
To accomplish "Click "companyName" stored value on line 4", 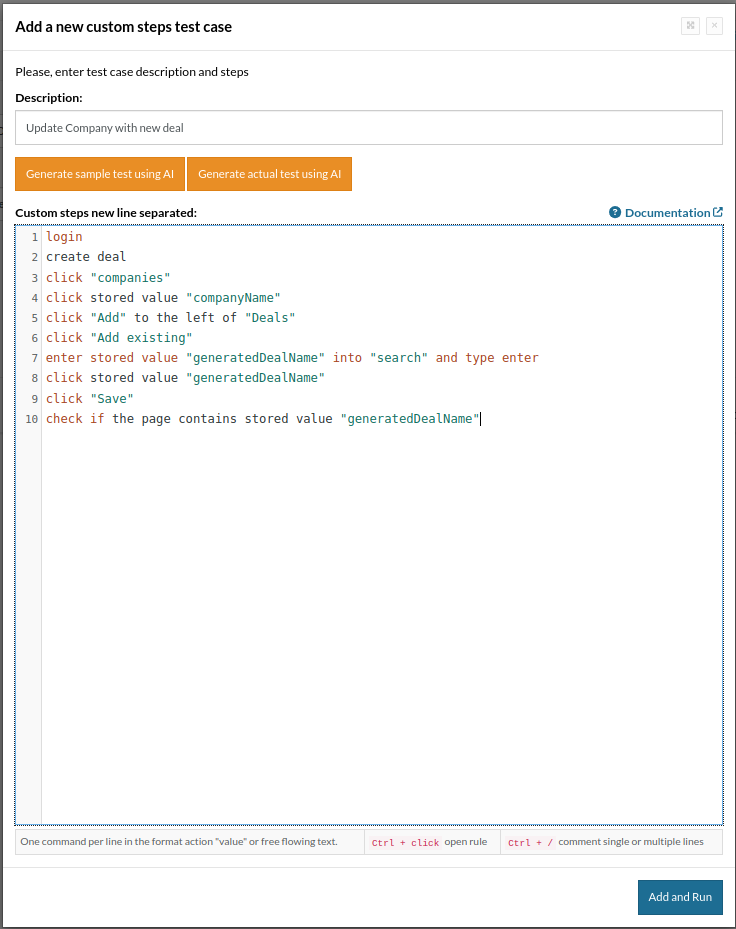I will [x=233, y=298].
